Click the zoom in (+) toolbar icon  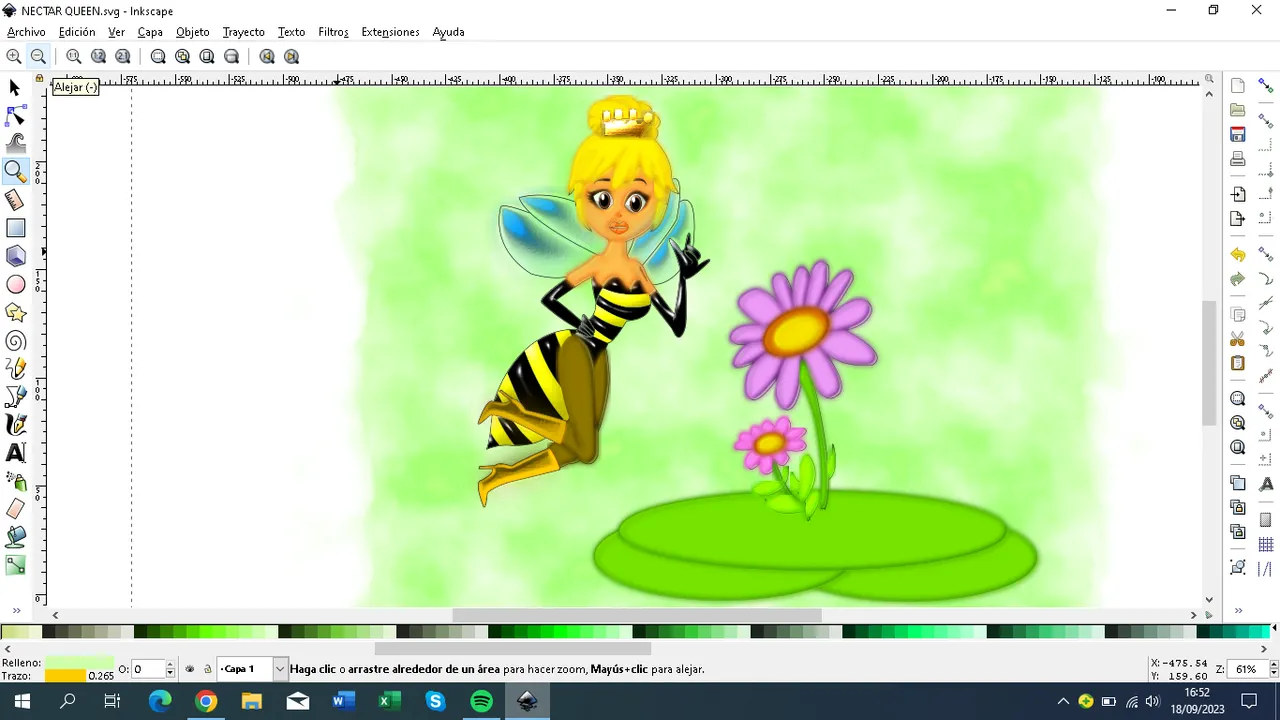(x=14, y=56)
